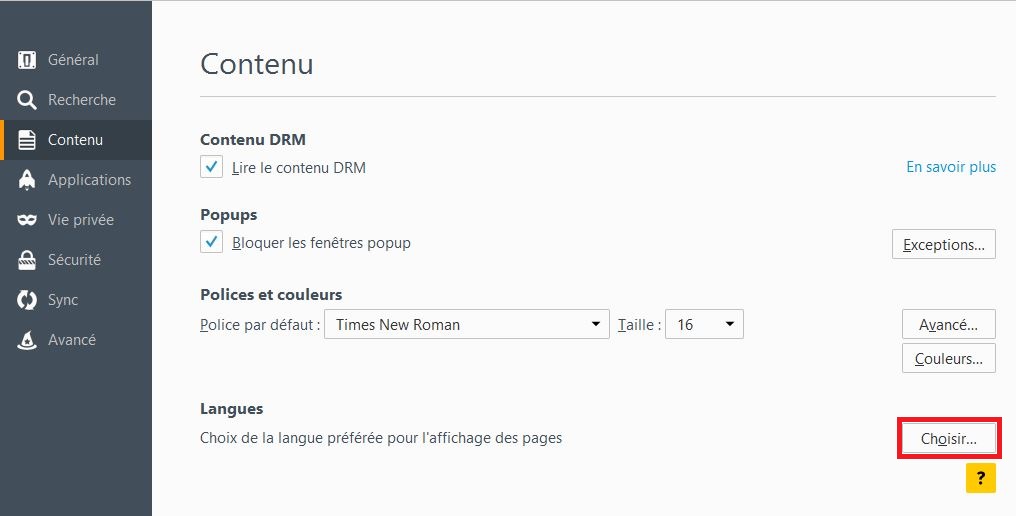Open the Times New Roman font dropdown
The height and width of the screenshot is (516, 1016).
467,324
